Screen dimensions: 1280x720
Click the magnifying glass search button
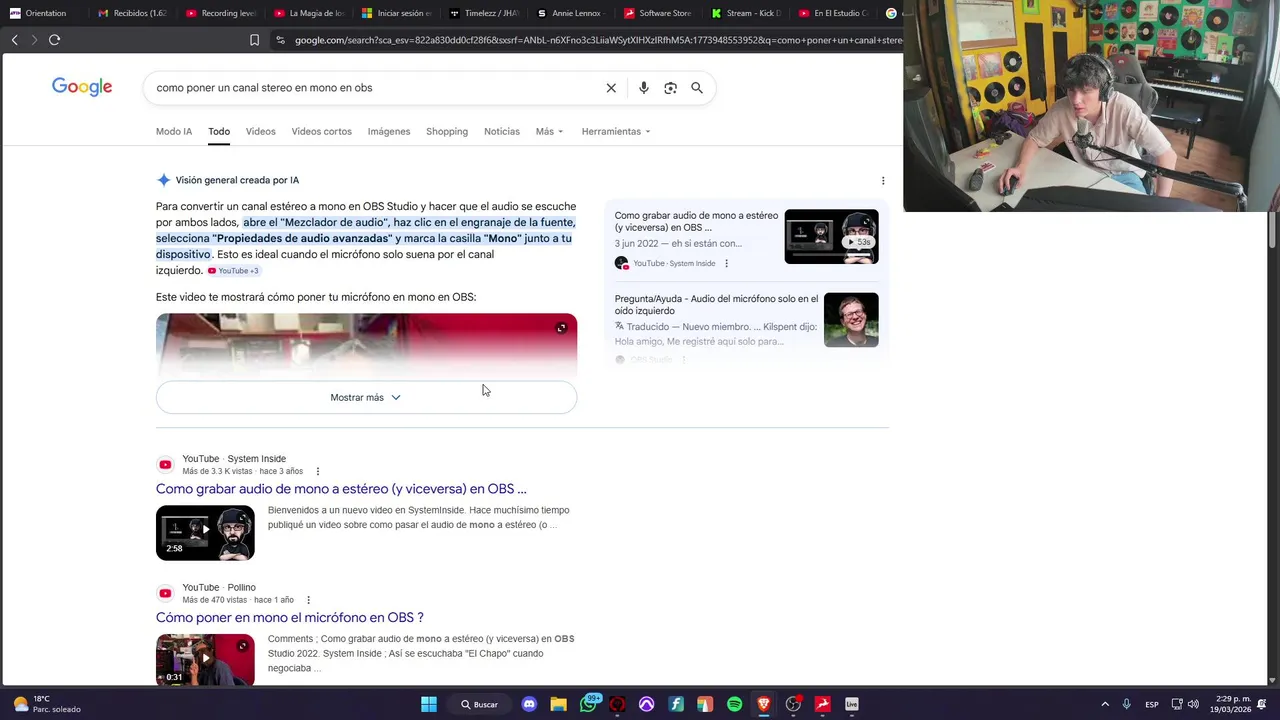(697, 88)
